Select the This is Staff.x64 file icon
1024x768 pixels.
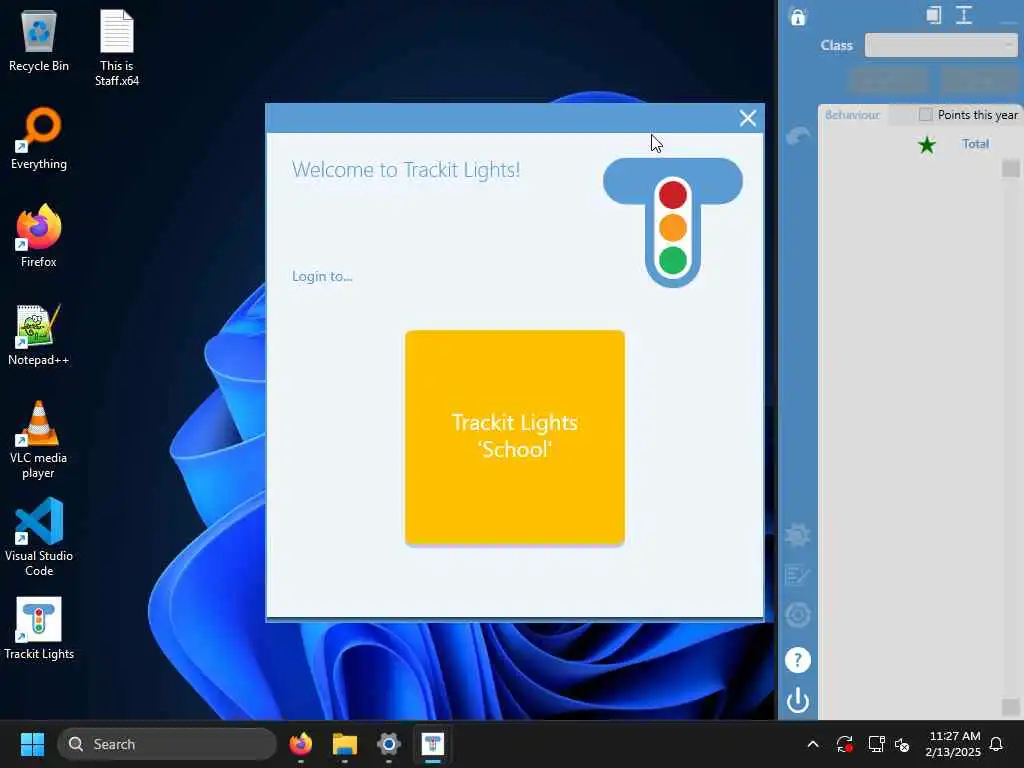click(117, 48)
